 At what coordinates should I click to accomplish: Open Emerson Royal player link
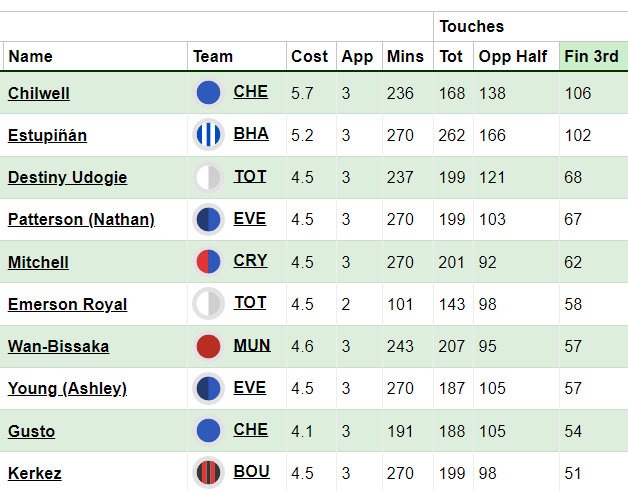(x=68, y=304)
